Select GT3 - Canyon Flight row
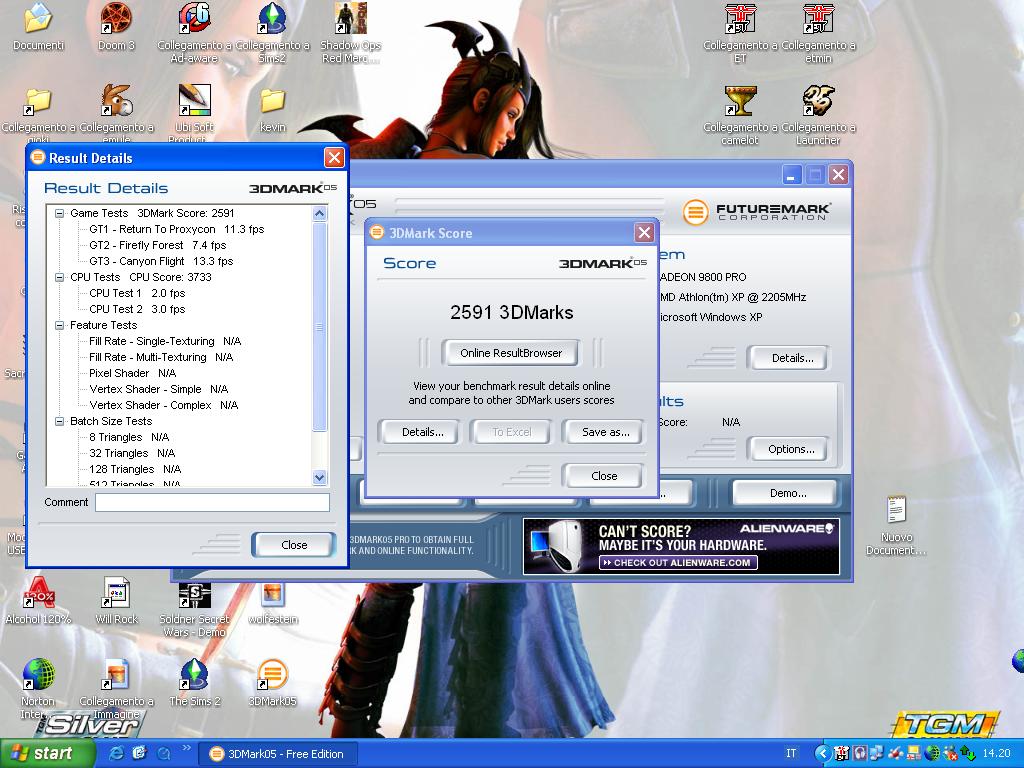Screen dimensions: 1024x768 161,261
